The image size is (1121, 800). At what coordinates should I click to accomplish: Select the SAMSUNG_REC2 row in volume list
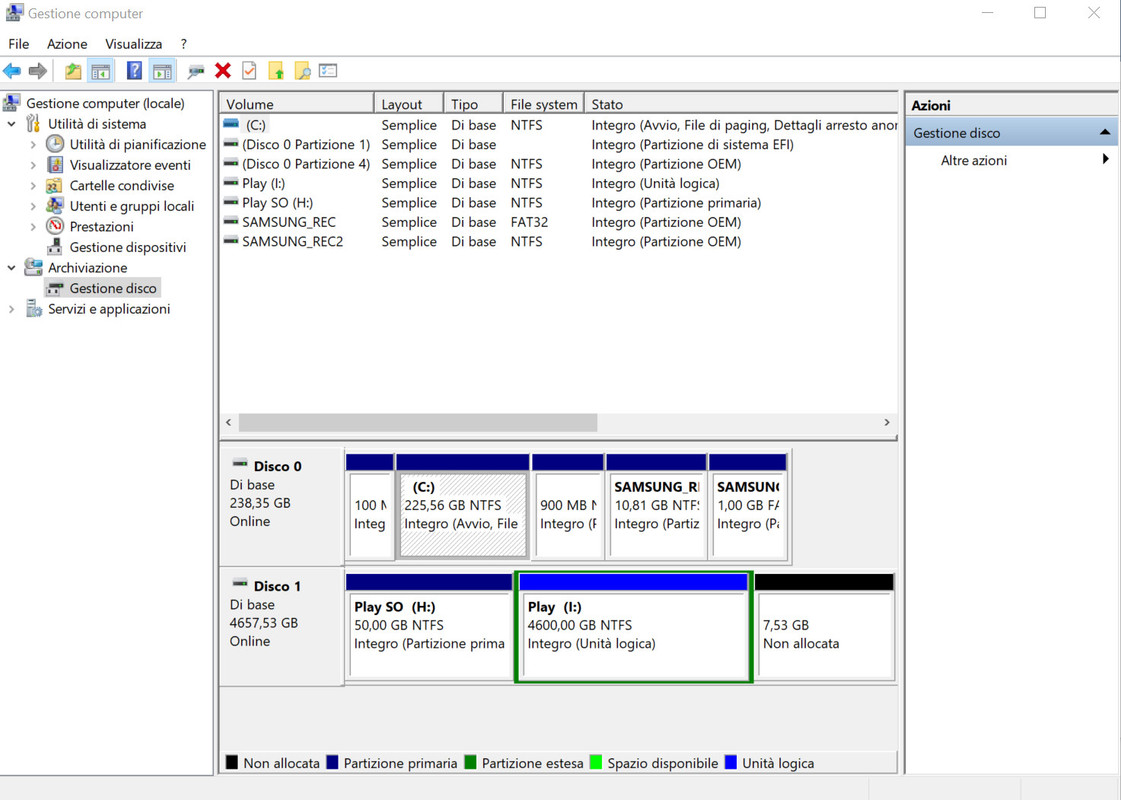558,242
